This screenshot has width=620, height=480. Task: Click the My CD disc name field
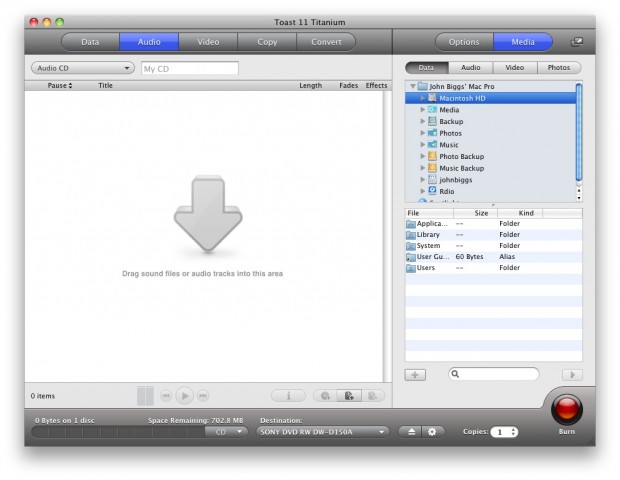coord(189,69)
